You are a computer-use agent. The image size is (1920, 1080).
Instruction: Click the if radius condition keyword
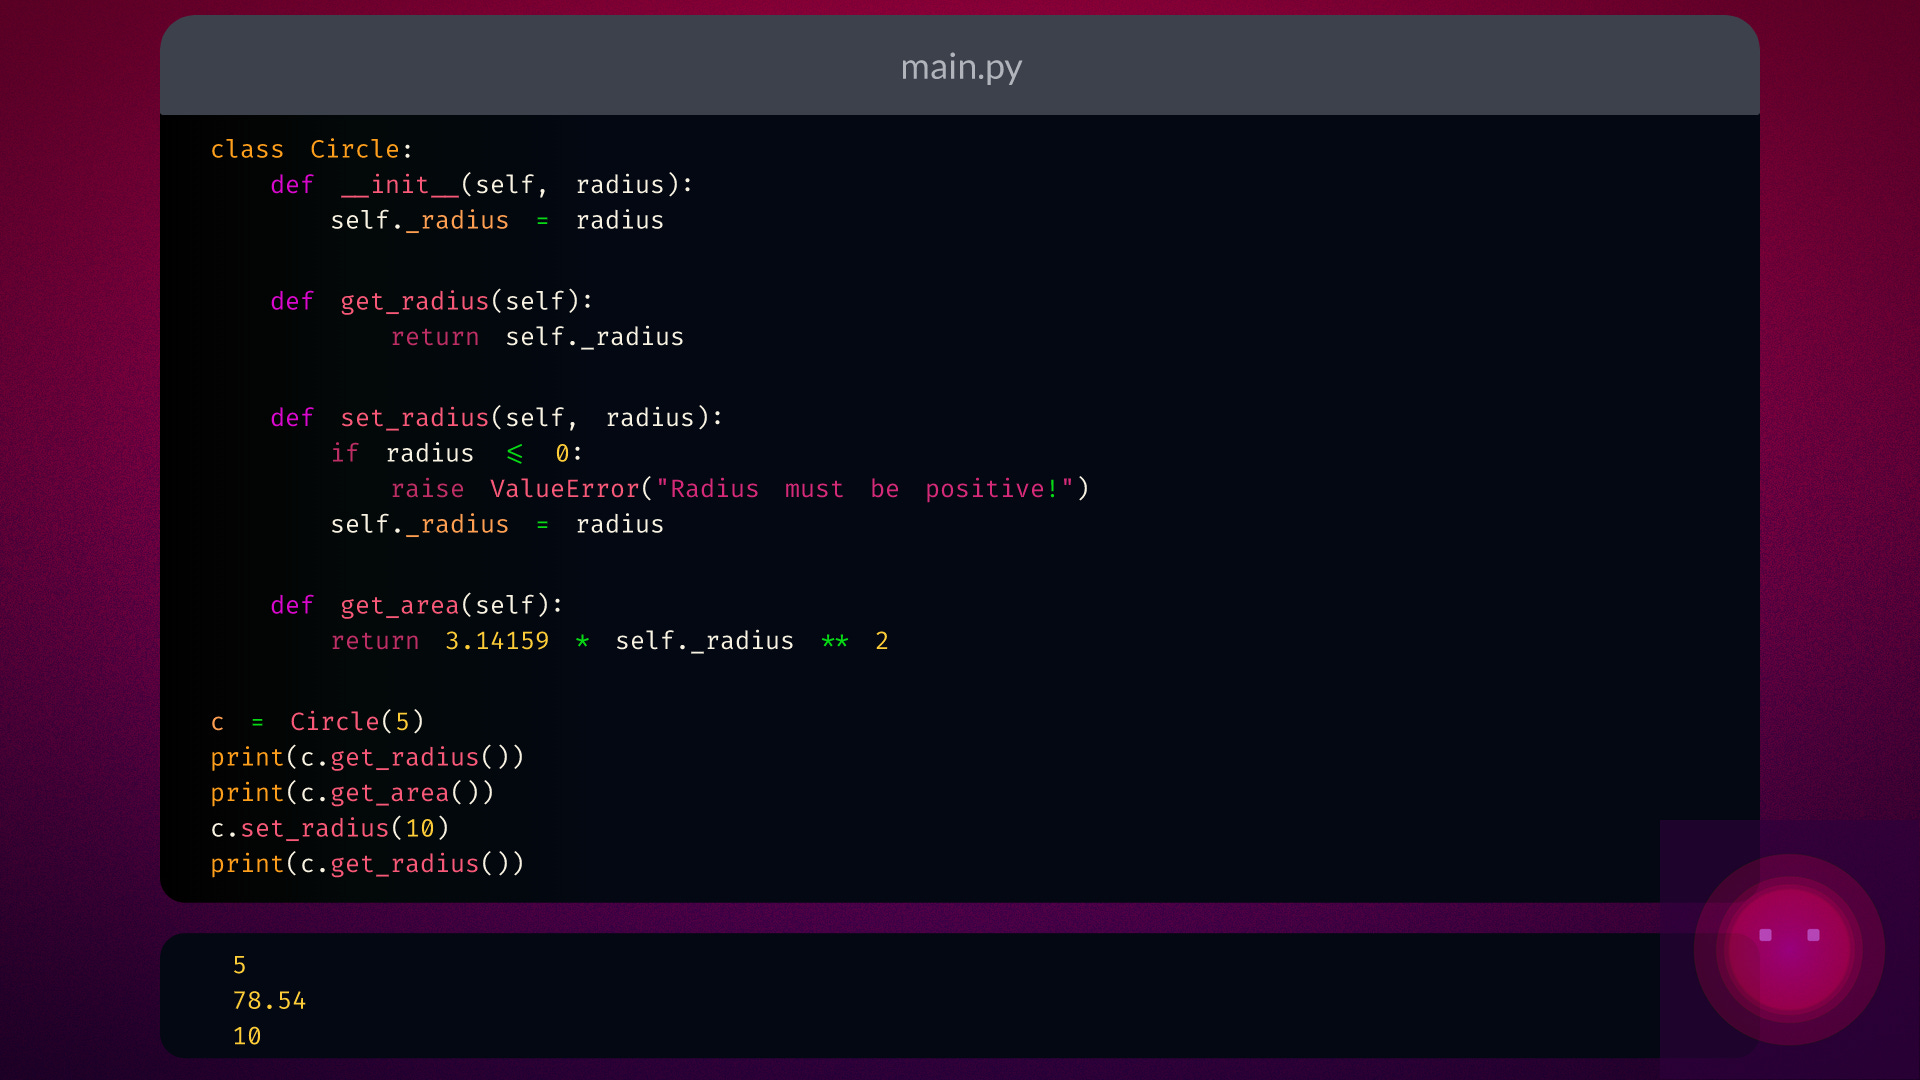coord(344,454)
